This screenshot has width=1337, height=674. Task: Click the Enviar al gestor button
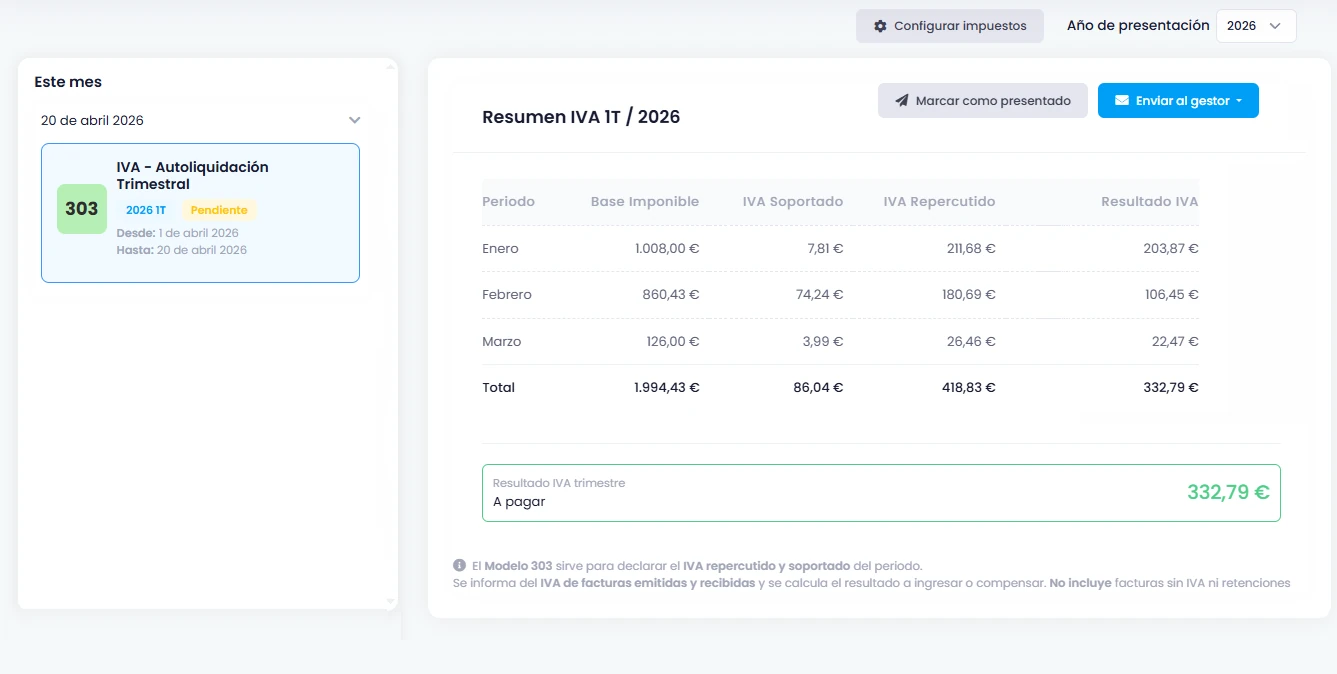tap(1178, 100)
